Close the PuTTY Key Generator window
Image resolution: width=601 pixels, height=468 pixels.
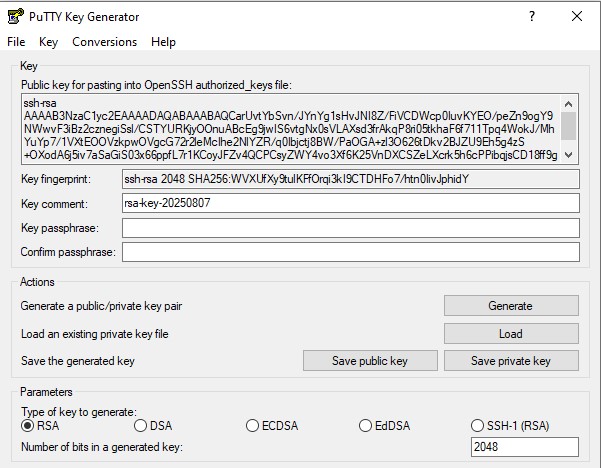[x=577, y=16]
